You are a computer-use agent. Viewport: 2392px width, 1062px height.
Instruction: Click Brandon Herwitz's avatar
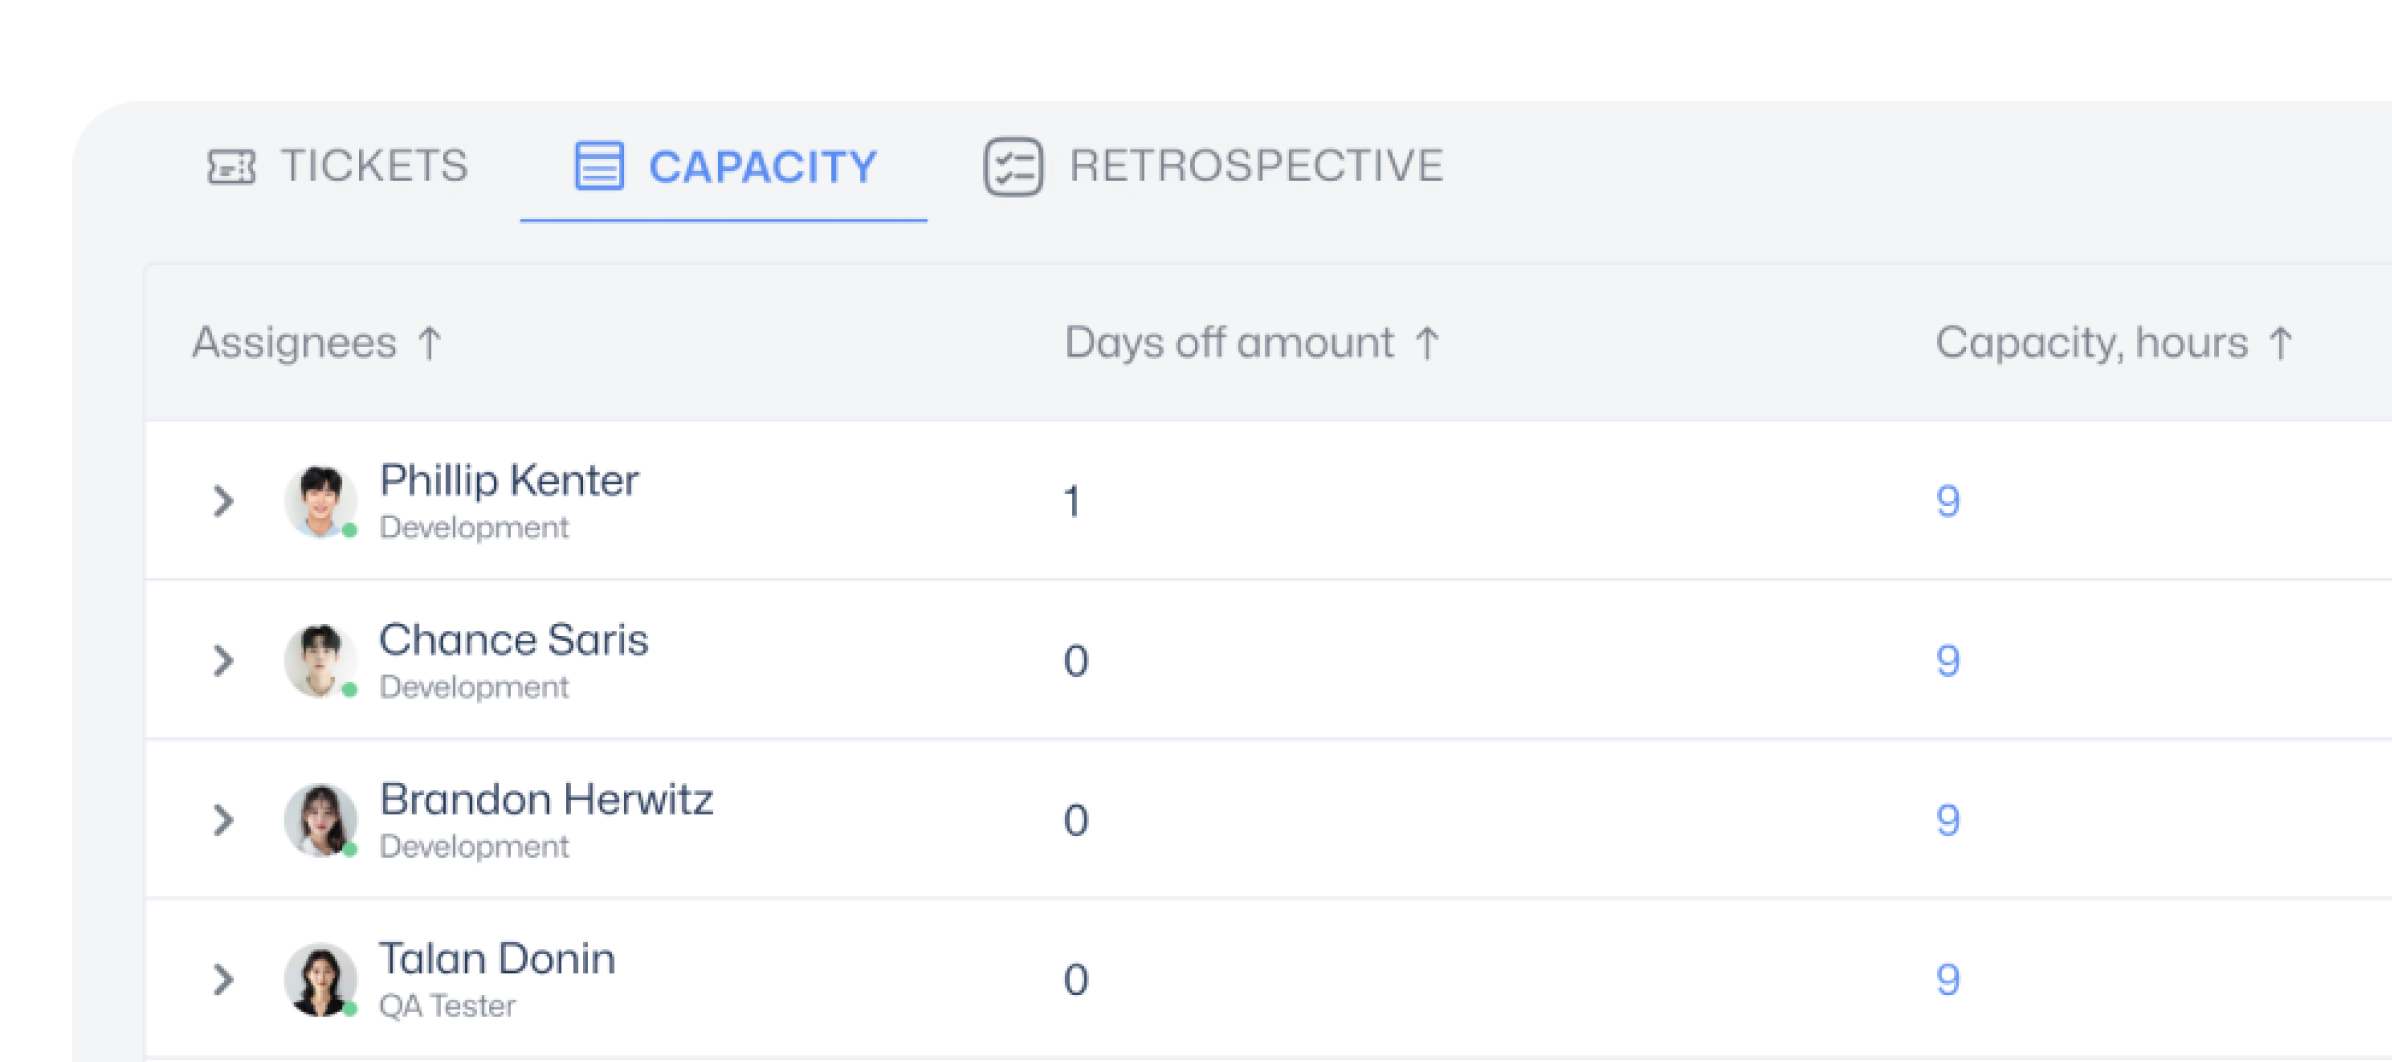pos(321,820)
